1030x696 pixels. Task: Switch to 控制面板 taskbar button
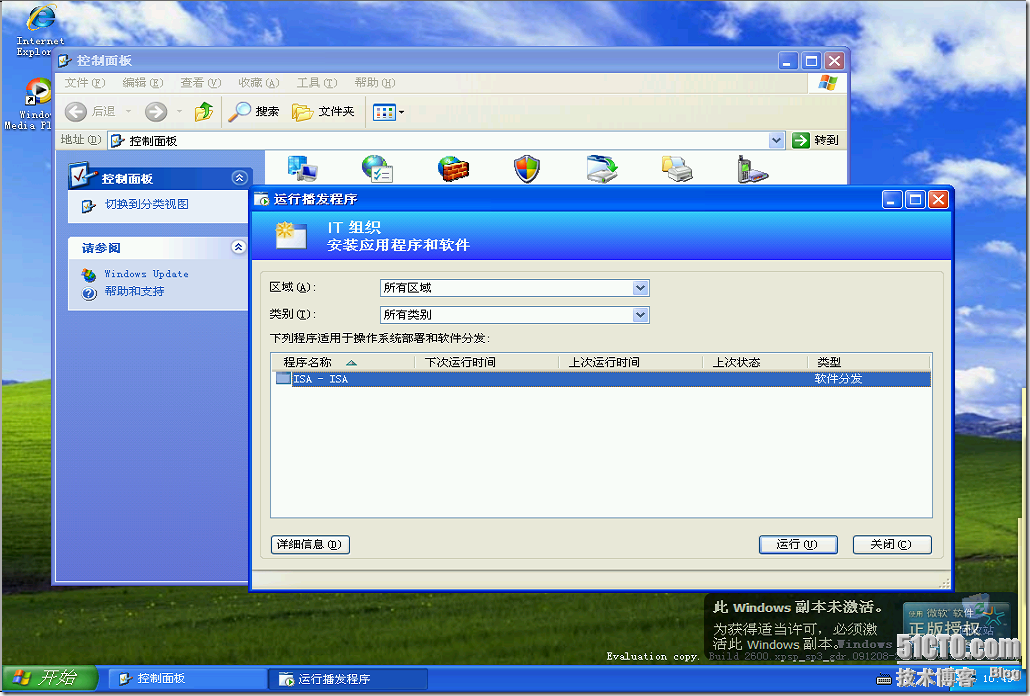(x=186, y=678)
